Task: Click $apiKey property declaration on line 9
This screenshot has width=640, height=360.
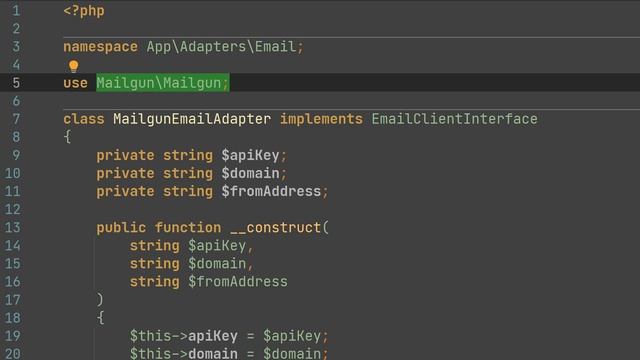Action: (250, 156)
